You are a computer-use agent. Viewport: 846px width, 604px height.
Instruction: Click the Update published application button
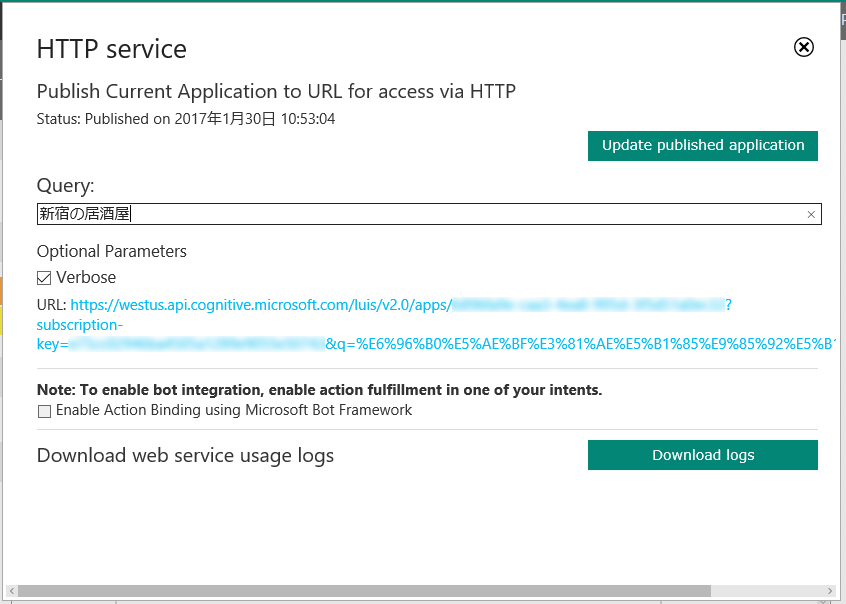click(x=702, y=146)
